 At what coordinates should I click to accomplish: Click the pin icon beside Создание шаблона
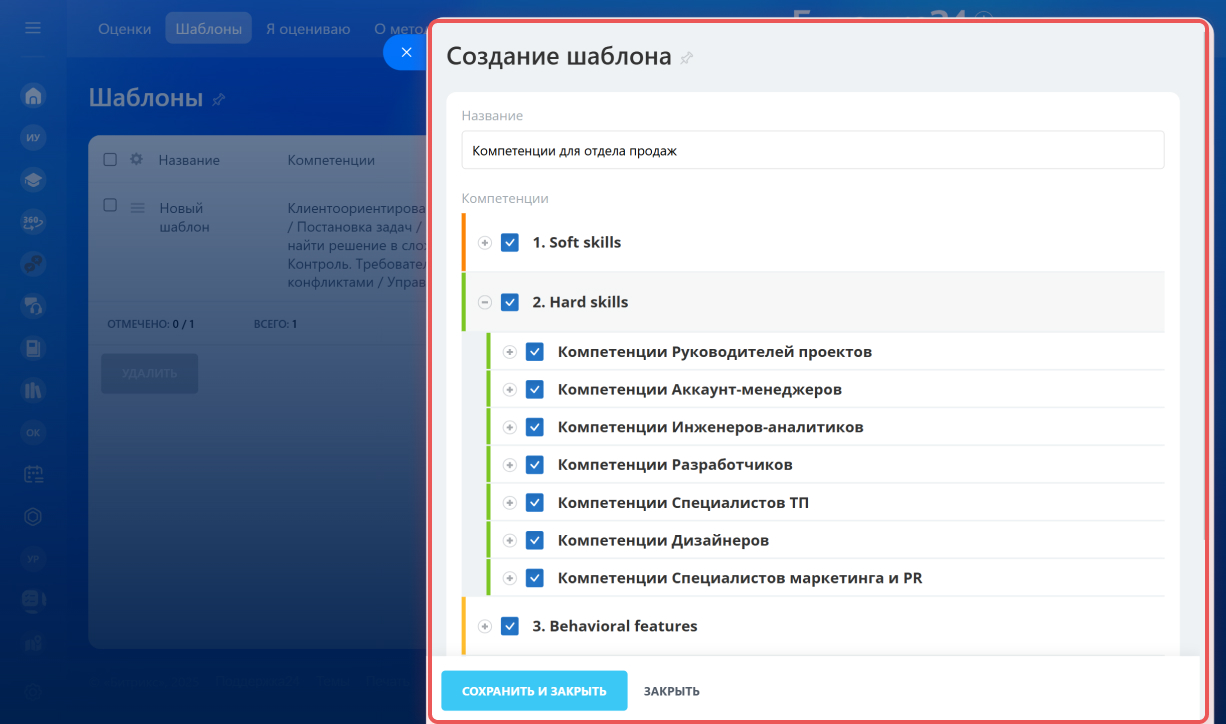(686, 58)
